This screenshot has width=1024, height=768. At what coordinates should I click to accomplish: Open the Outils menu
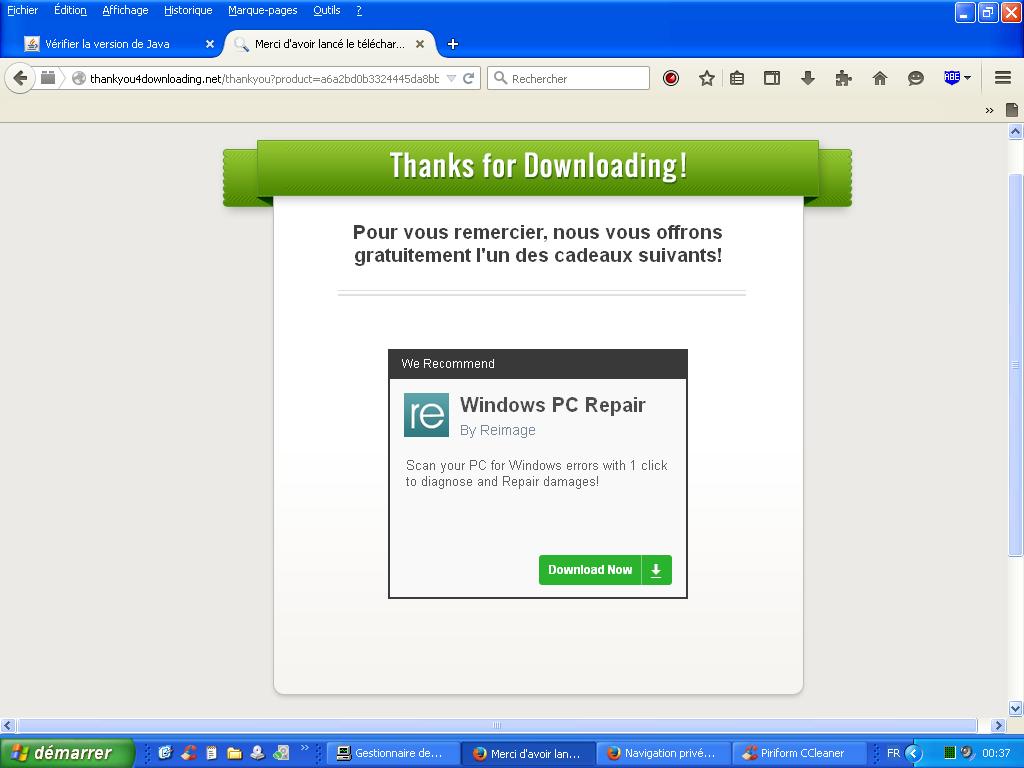tap(327, 10)
